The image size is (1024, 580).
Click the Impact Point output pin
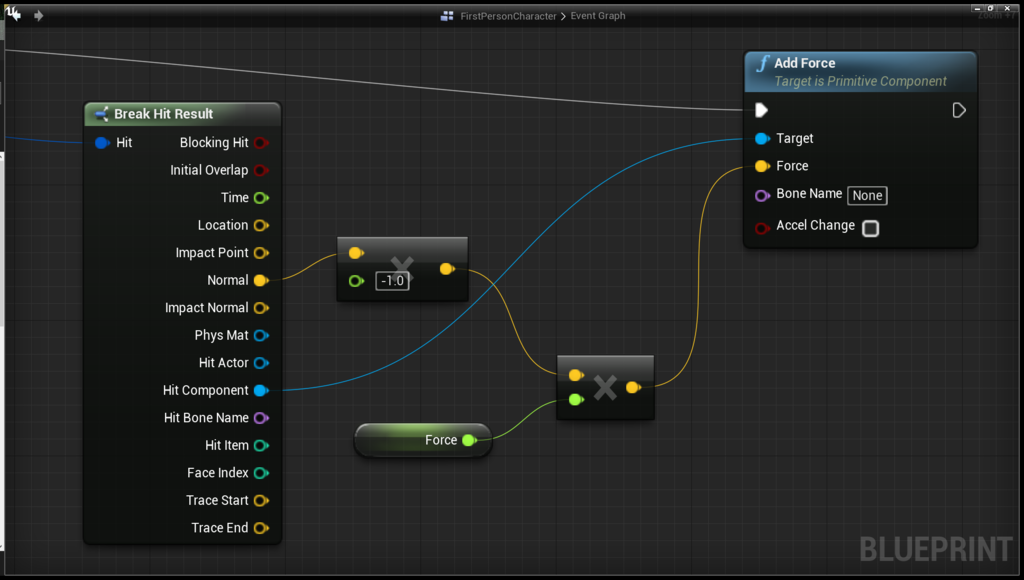tap(261, 253)
